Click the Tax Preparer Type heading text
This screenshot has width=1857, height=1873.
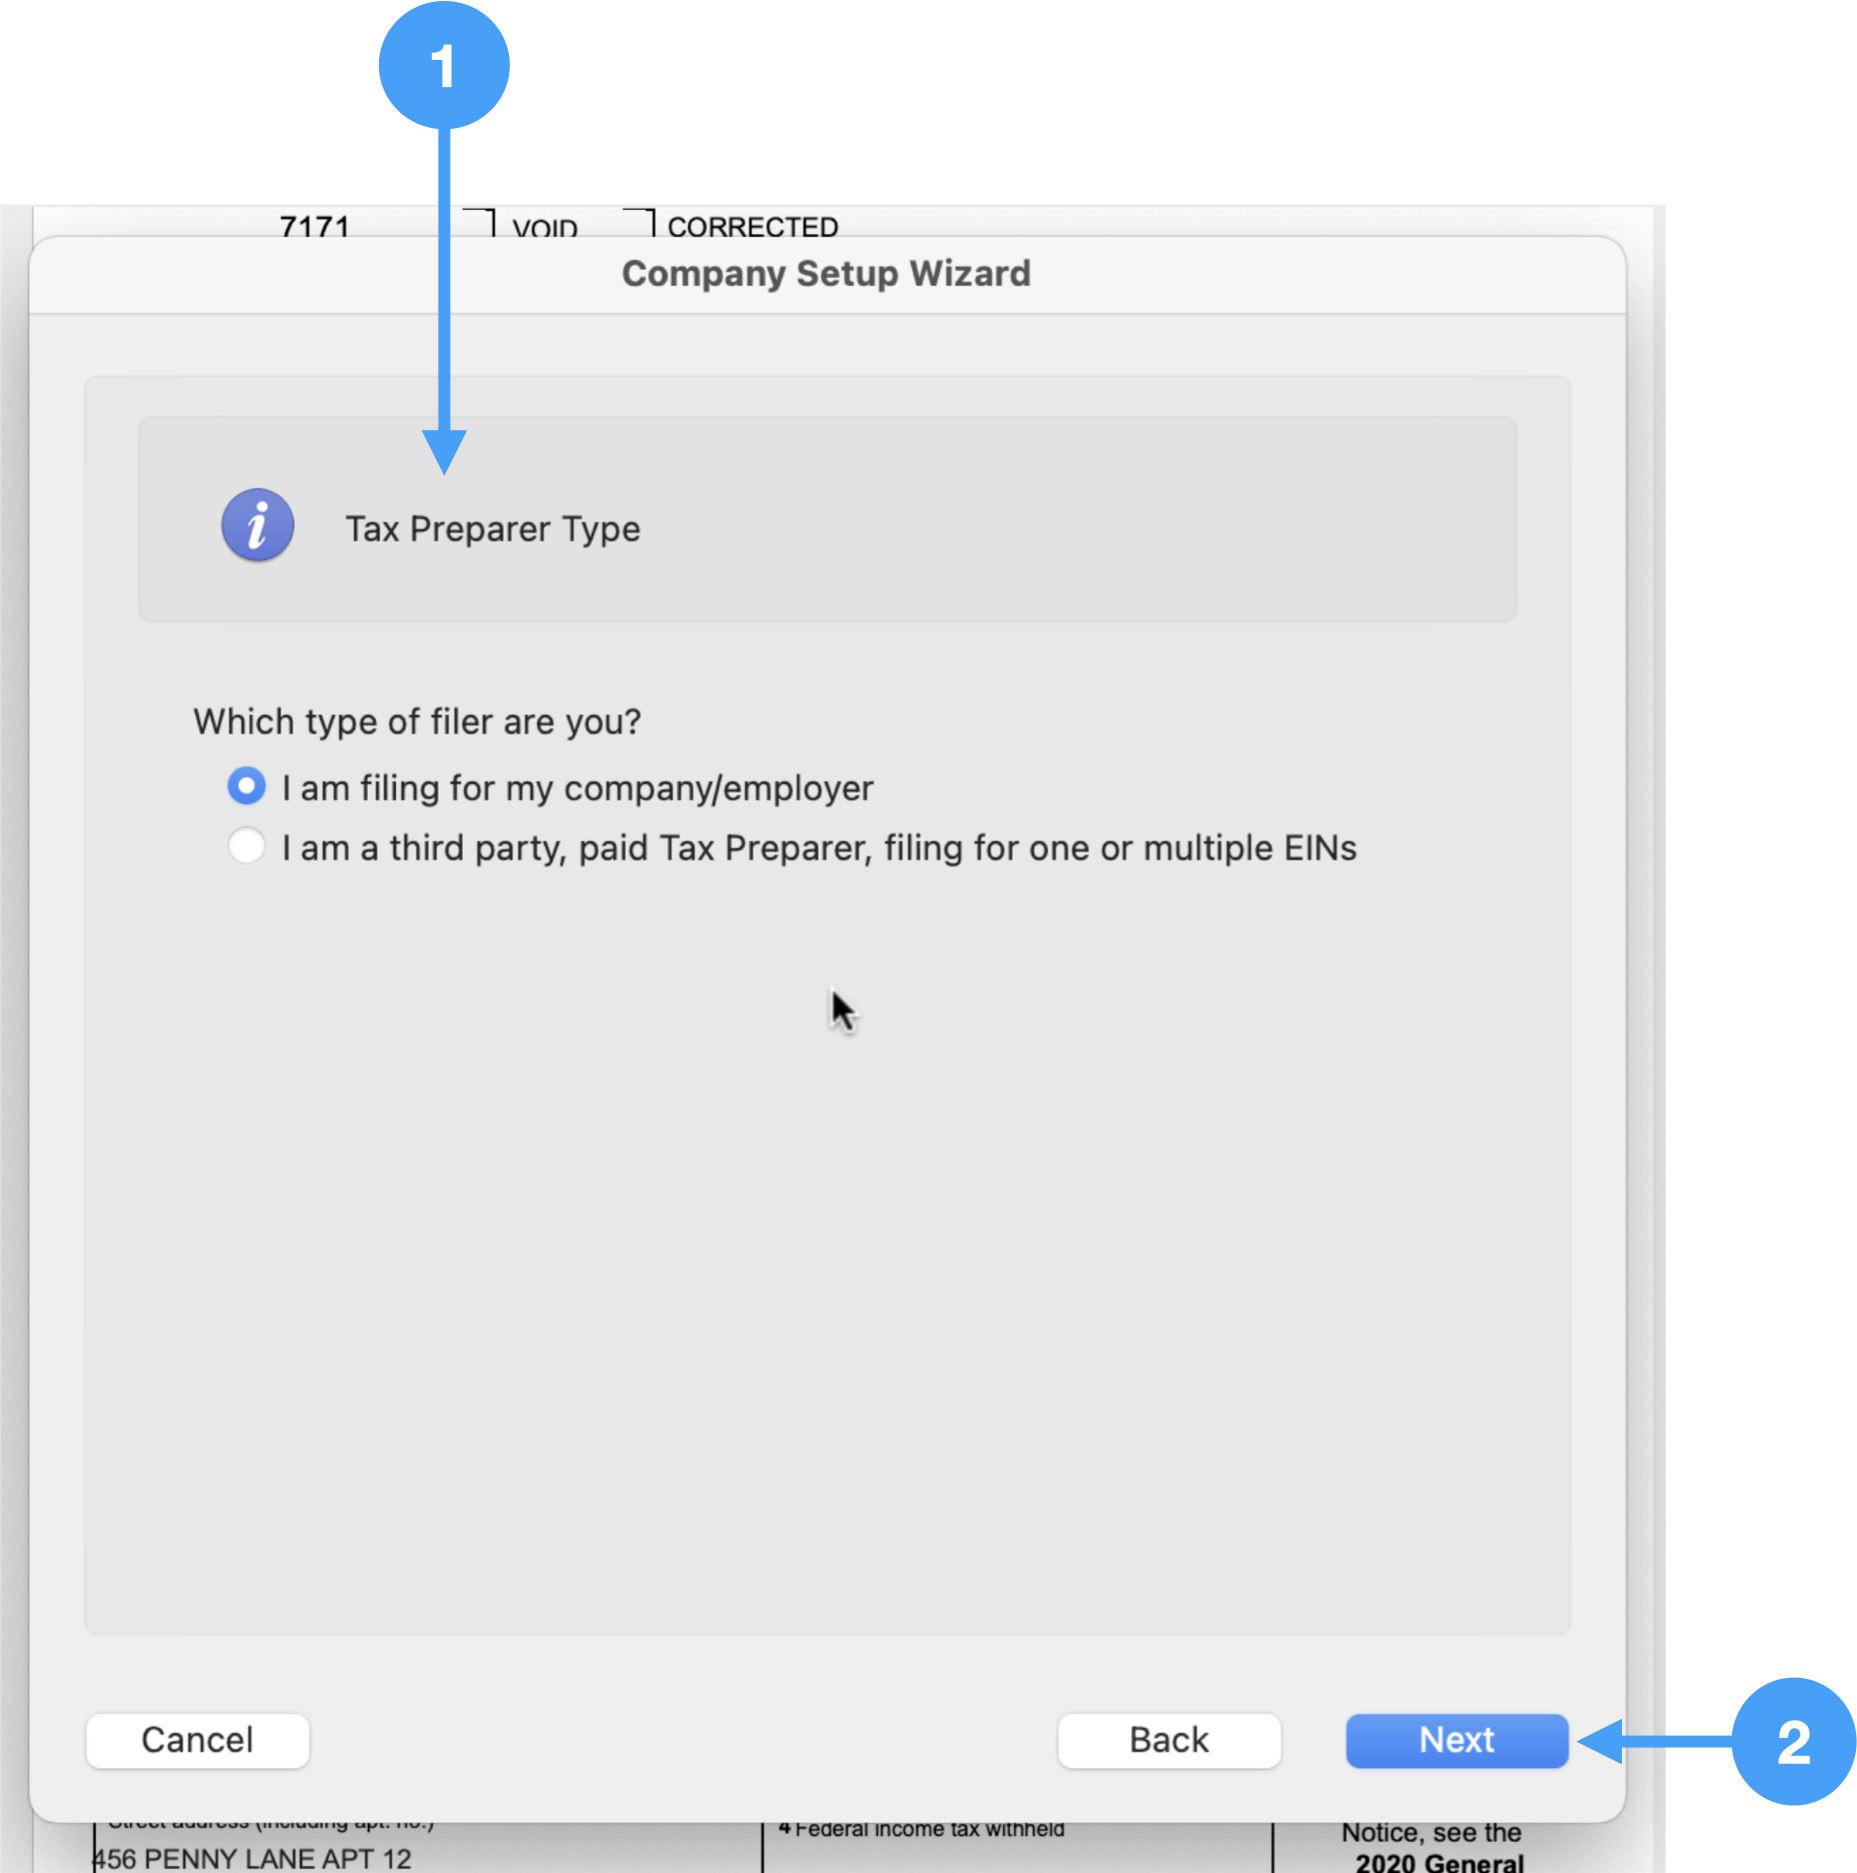(x=492, y=529)
